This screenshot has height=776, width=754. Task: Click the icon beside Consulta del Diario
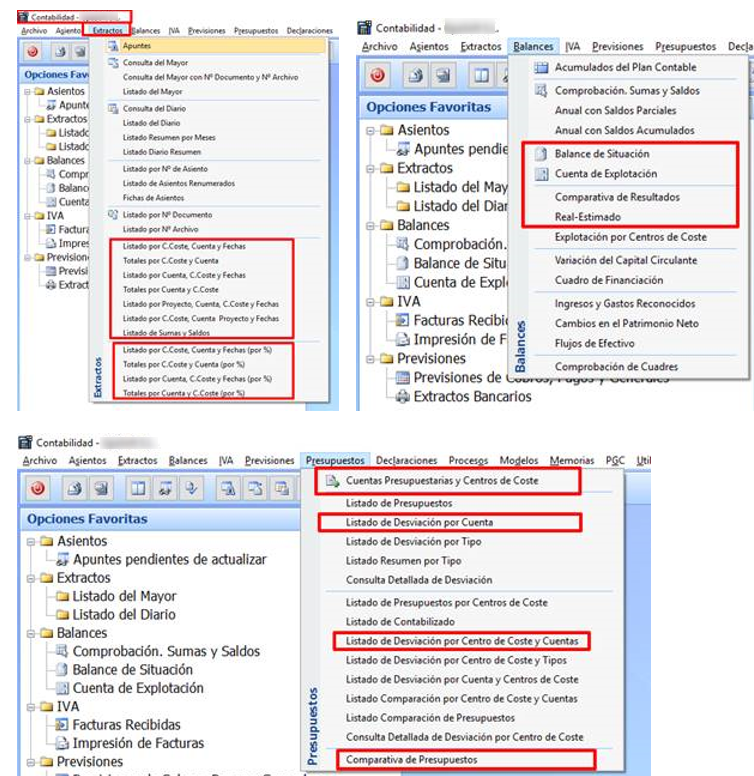(x=113, y=108)
